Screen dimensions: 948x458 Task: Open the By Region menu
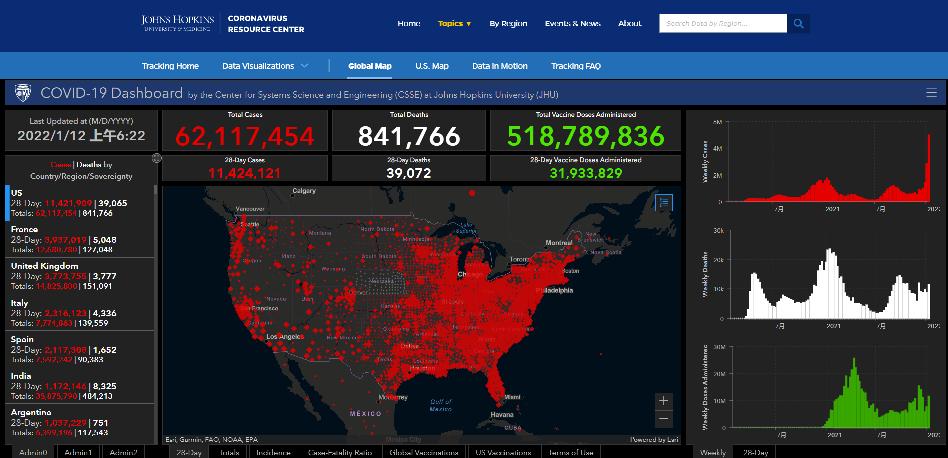[508, 23]
